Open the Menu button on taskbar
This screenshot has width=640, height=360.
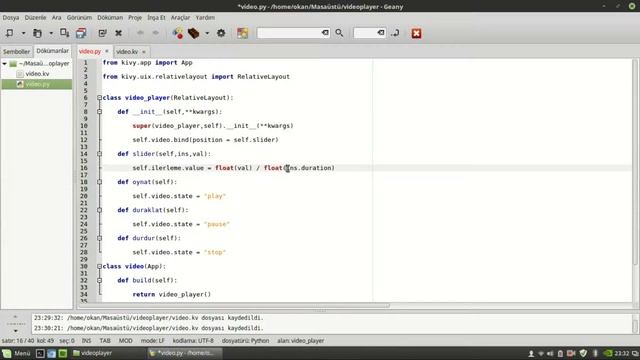(x=16, y=353)
